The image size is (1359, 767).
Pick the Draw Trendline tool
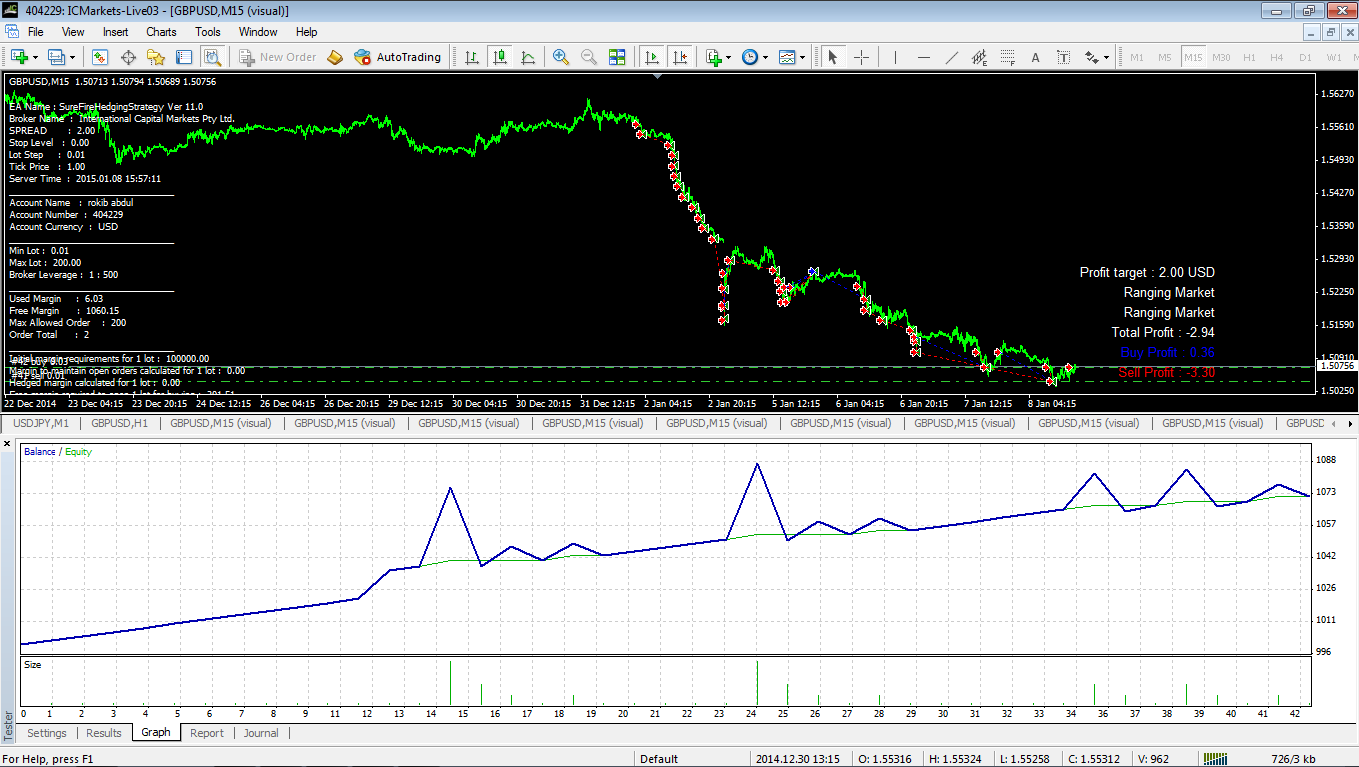pos(951,57)
